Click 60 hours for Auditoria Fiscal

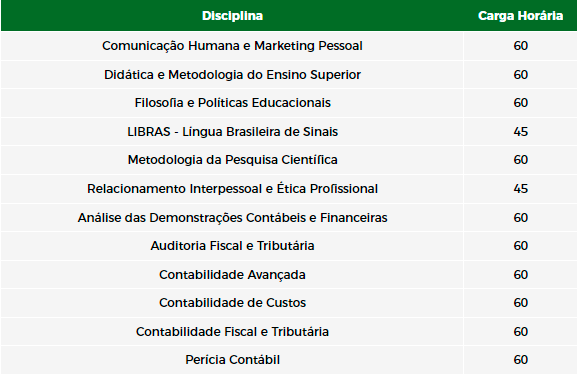click(520, 246)
